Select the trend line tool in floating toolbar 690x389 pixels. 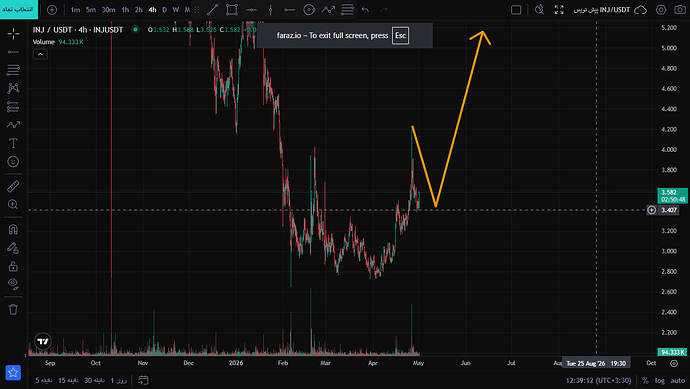213,10
